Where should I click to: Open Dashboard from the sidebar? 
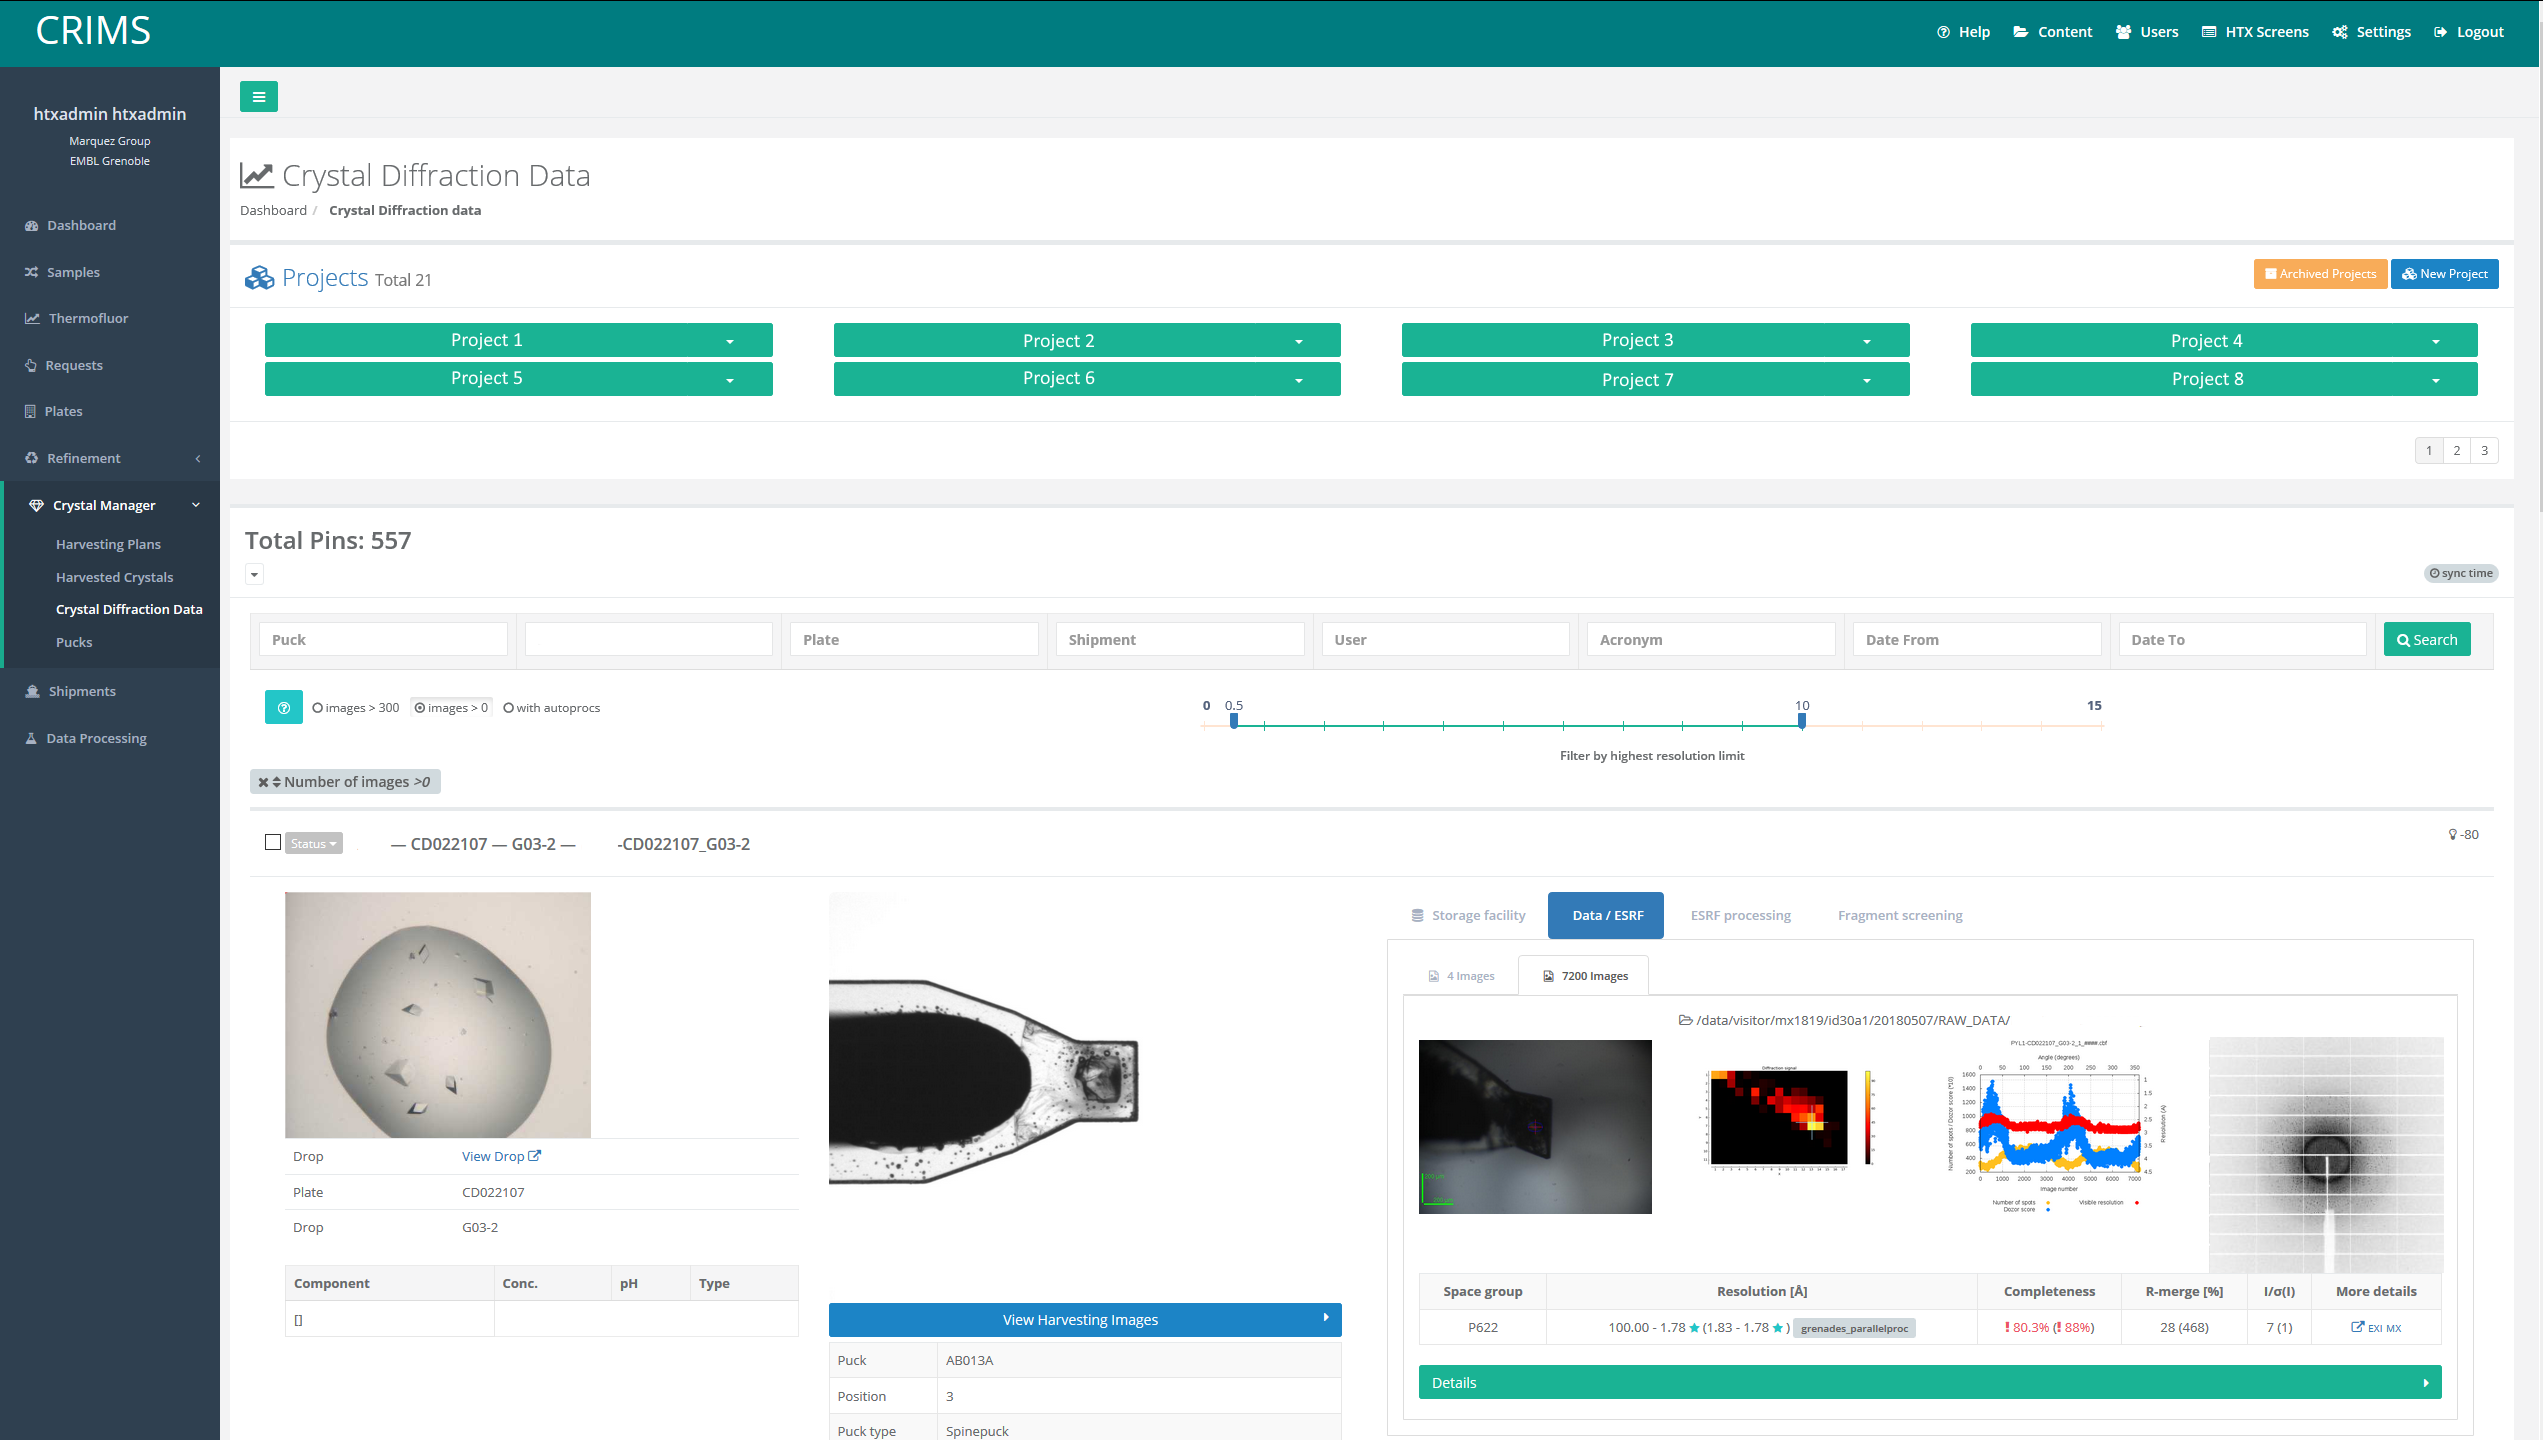coord(81,225)
